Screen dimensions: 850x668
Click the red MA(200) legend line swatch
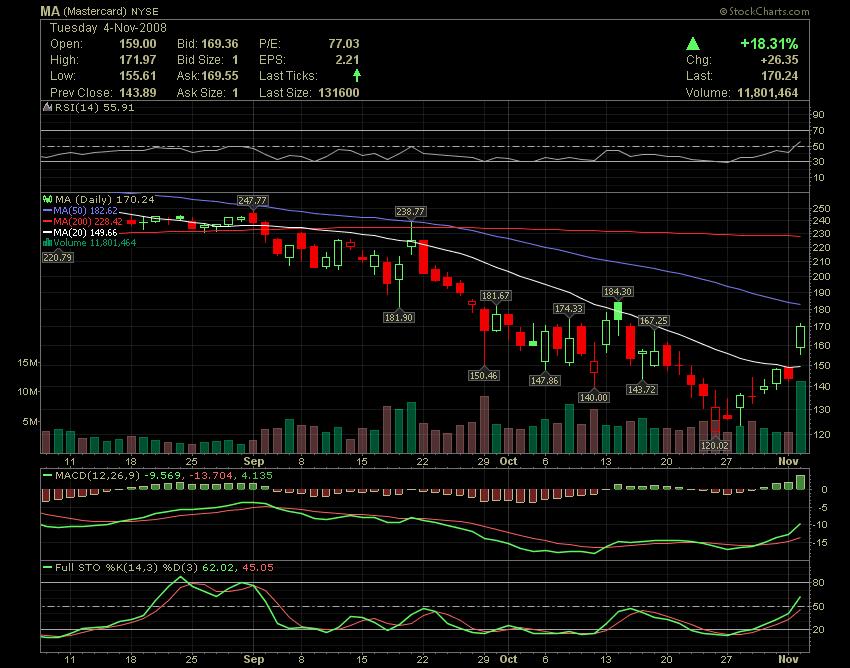[x=47, y=221]
